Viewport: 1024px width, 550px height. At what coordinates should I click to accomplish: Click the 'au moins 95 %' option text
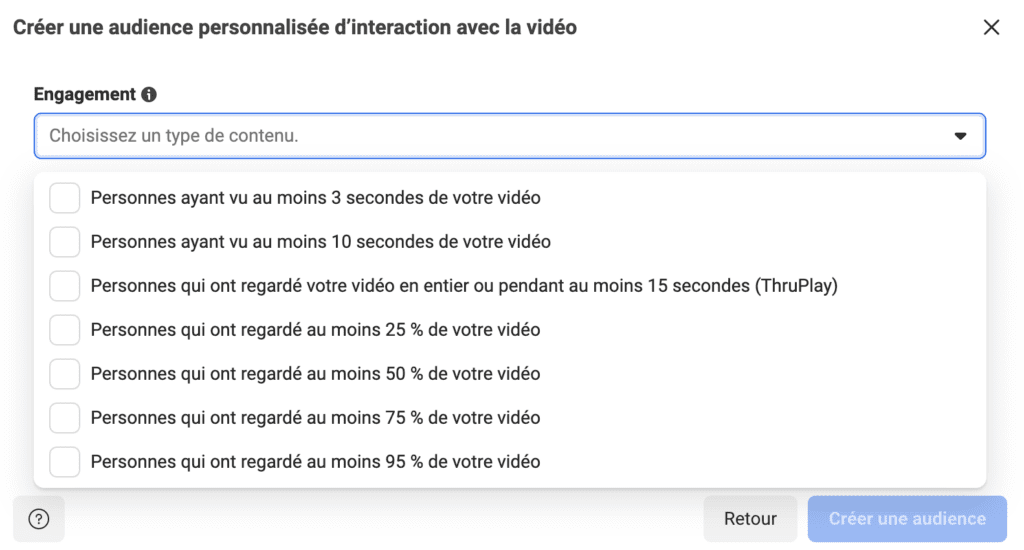point(315,462)
